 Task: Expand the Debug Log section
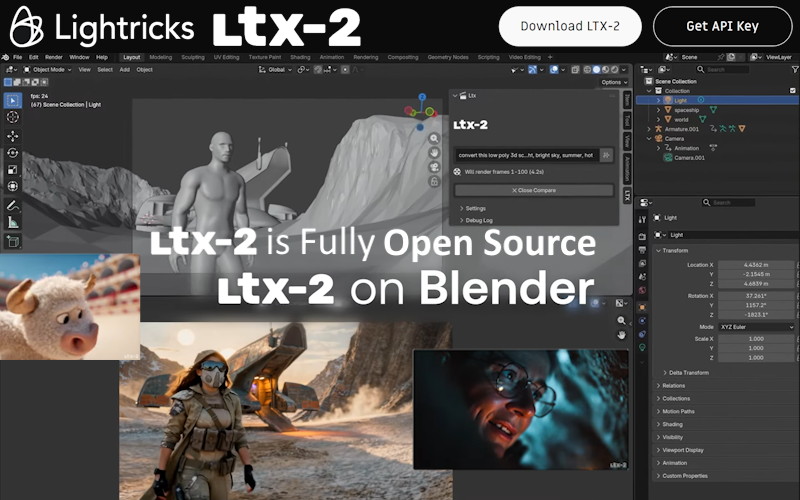tap(478, 219)
